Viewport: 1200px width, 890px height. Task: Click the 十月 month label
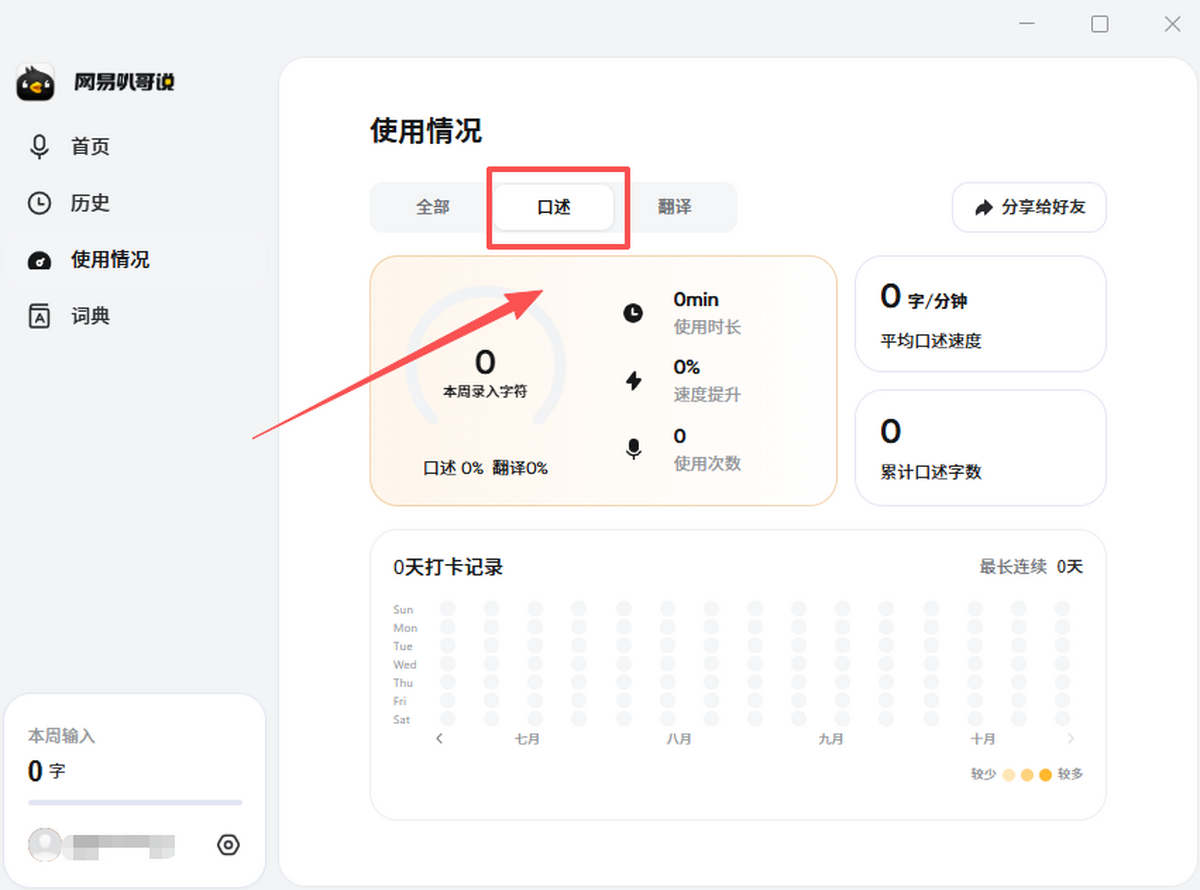983,739
